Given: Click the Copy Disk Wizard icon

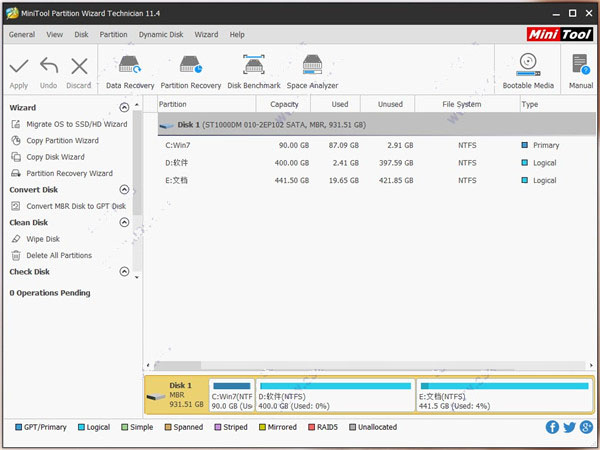Looking at the screenshot, I should 16,157.
